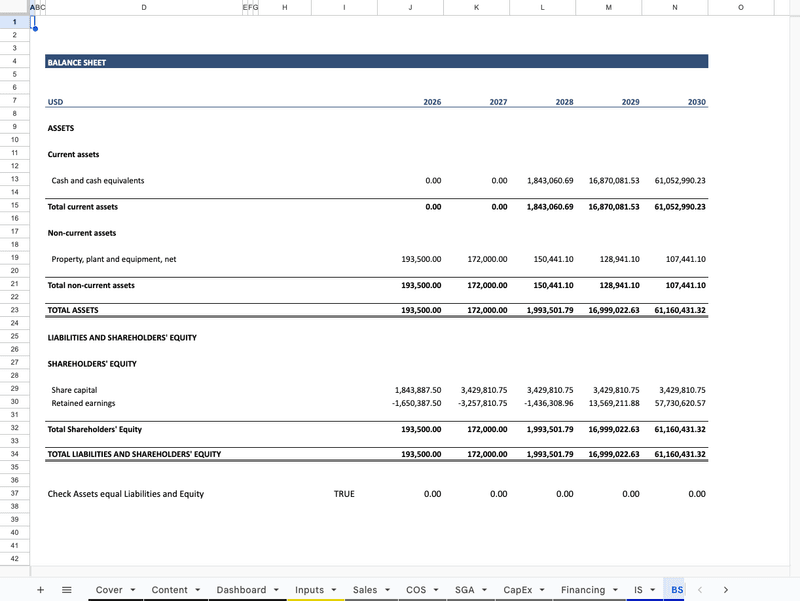Open the Content sheet tab
Viewport: 800px width, 601px height.
click(x=169, y=590)
